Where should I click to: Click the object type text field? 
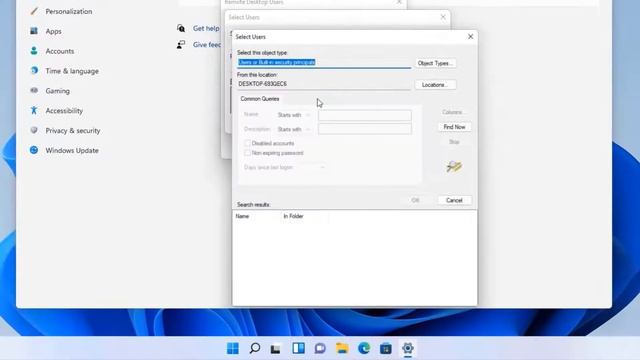pyautogui.click(x=324, y=62)
